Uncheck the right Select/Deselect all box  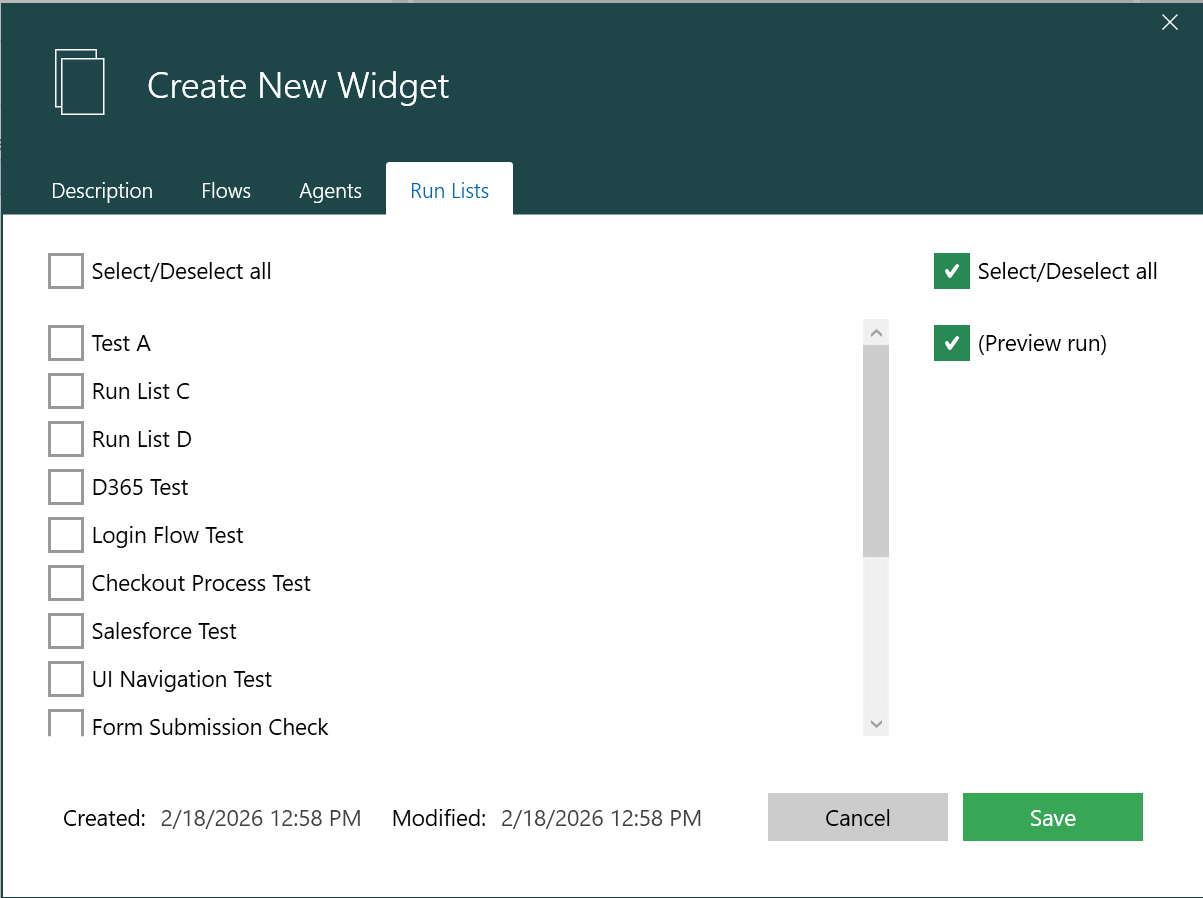coord(951,271)
